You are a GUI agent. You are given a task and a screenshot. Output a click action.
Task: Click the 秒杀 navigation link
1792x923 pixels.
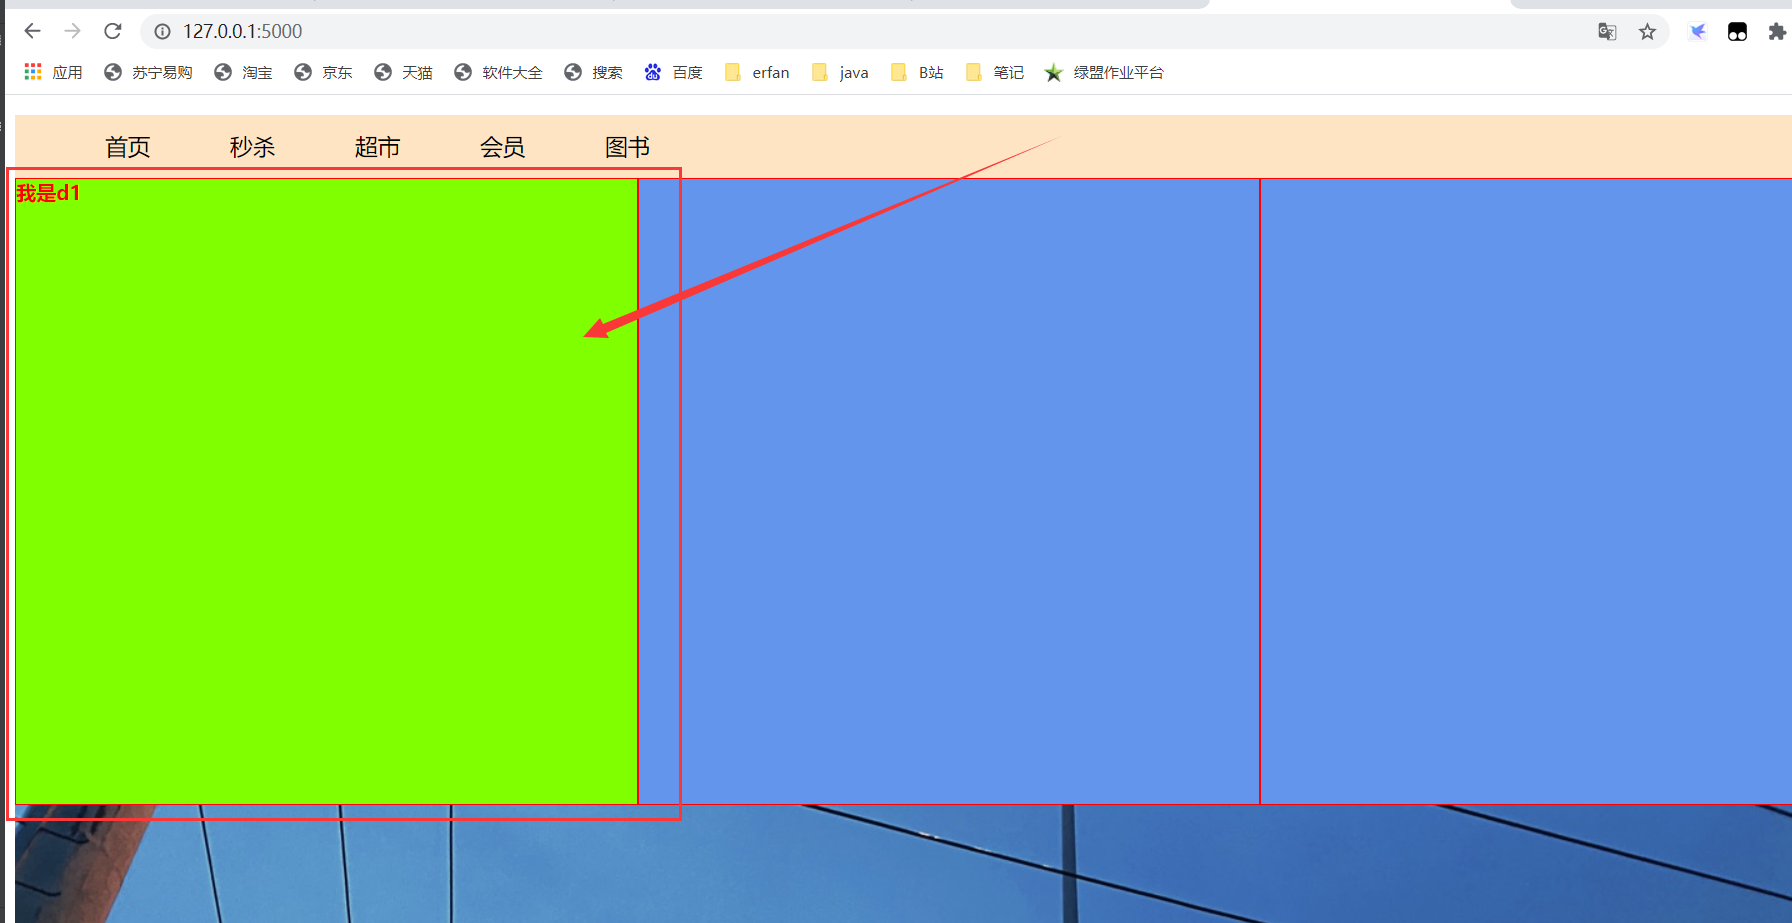[252, 146]
